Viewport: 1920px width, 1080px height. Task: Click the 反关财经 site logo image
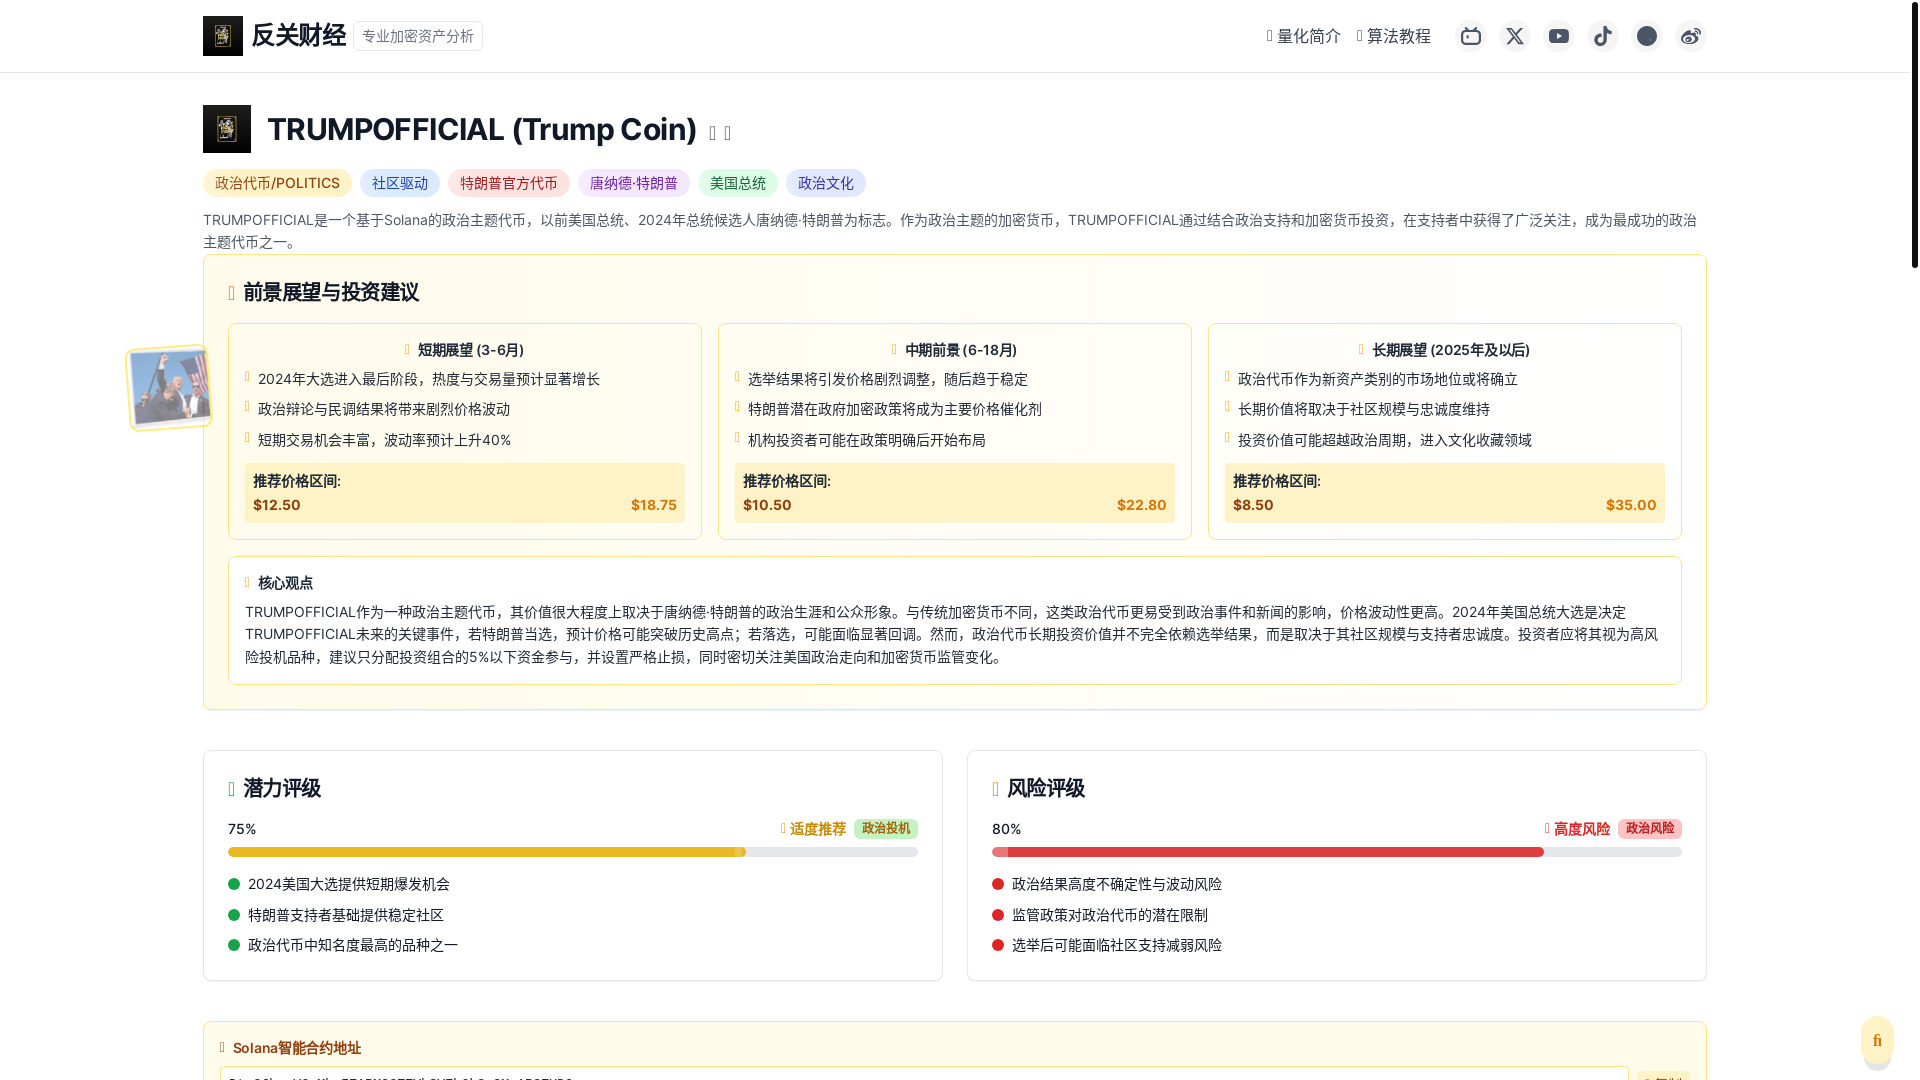pos(223,36)
